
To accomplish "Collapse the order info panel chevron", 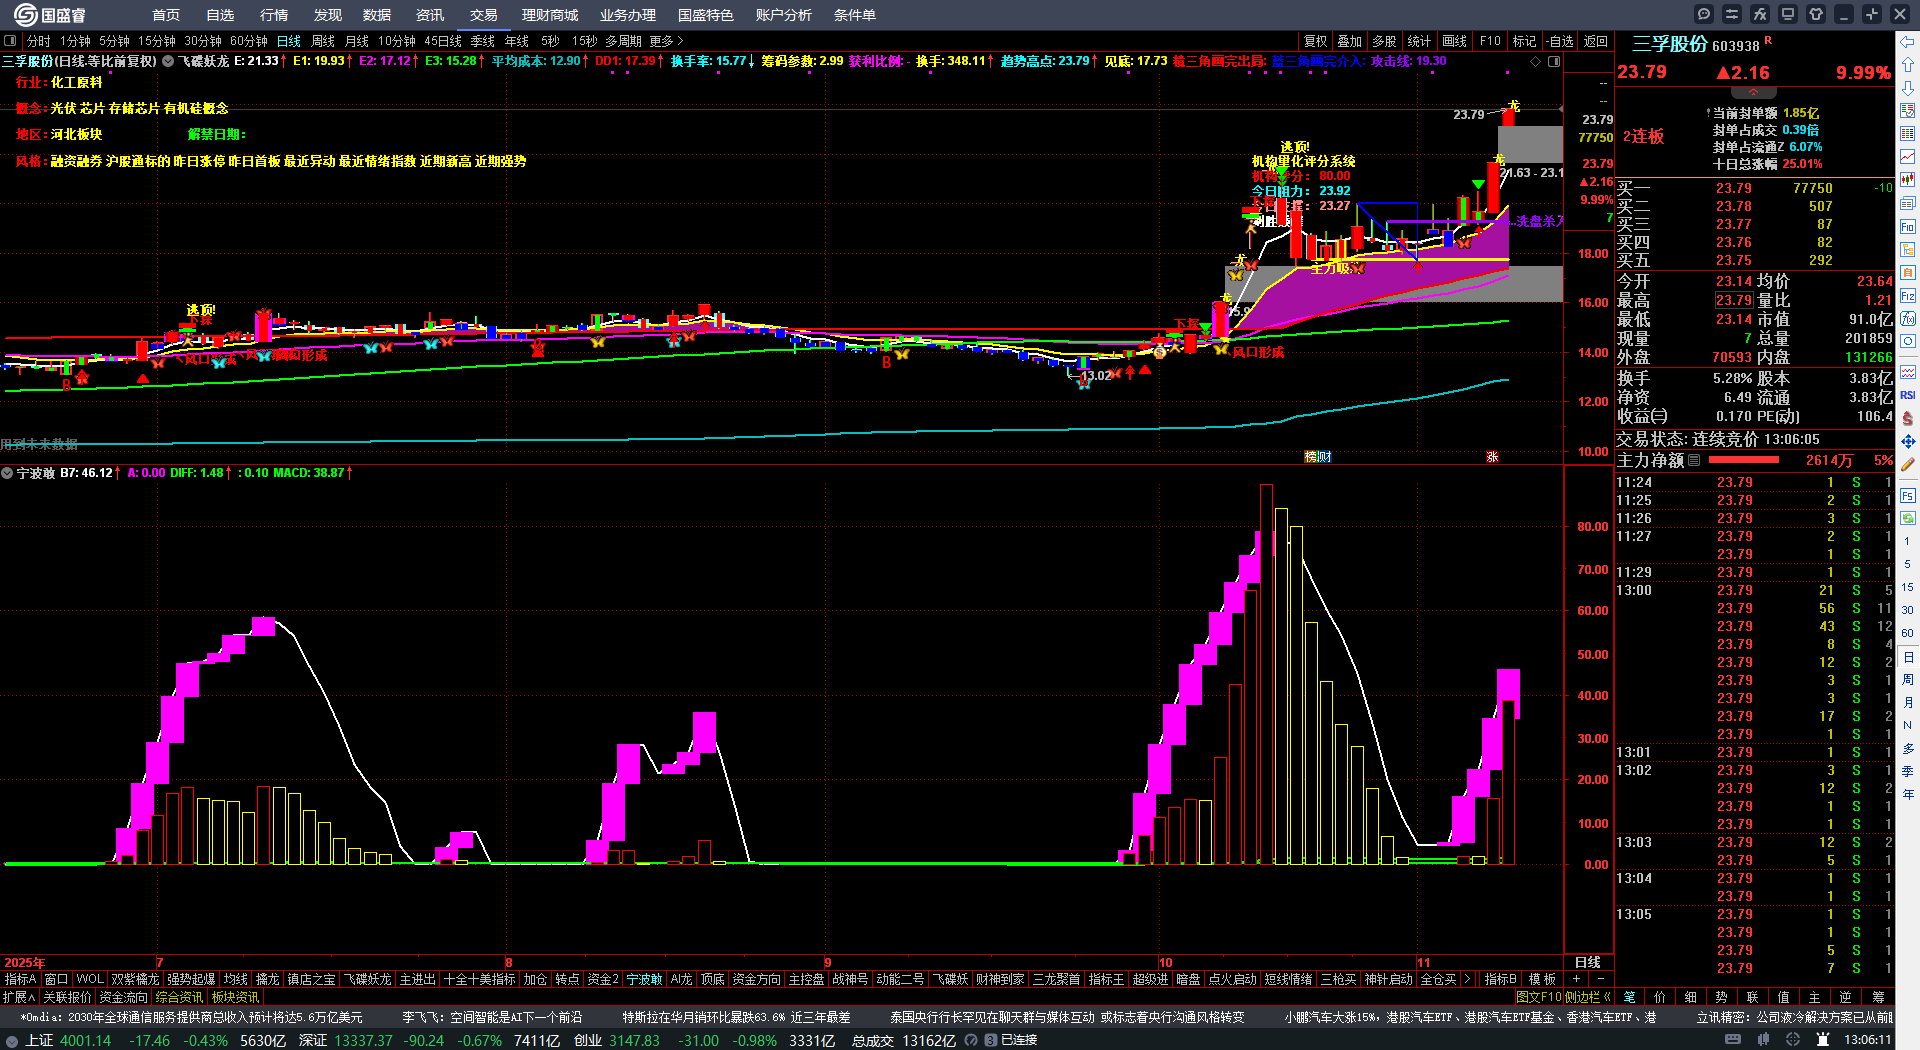I will pos(1753,92).
